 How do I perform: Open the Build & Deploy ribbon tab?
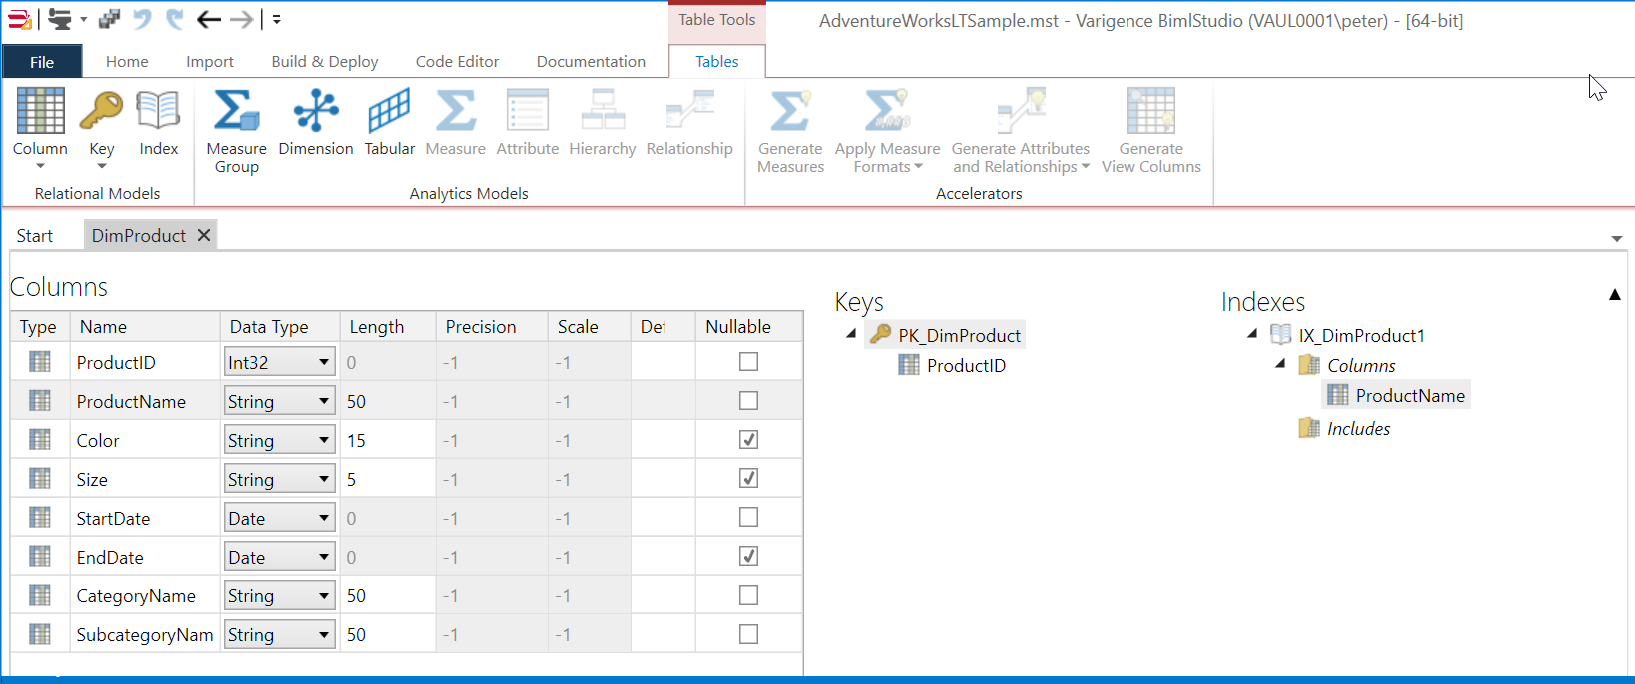pyautogui.click(x=324, y=62)
